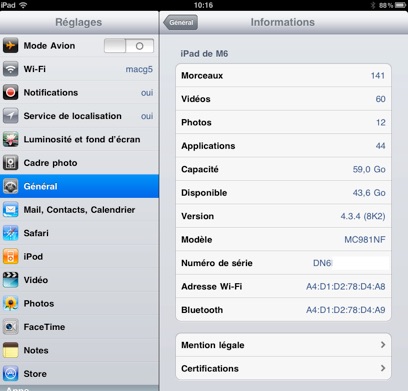Image resolution: width=408 pixels, height=391 pixels.
Task: Tap the Réglages title
Action: (x=79, y=22)
